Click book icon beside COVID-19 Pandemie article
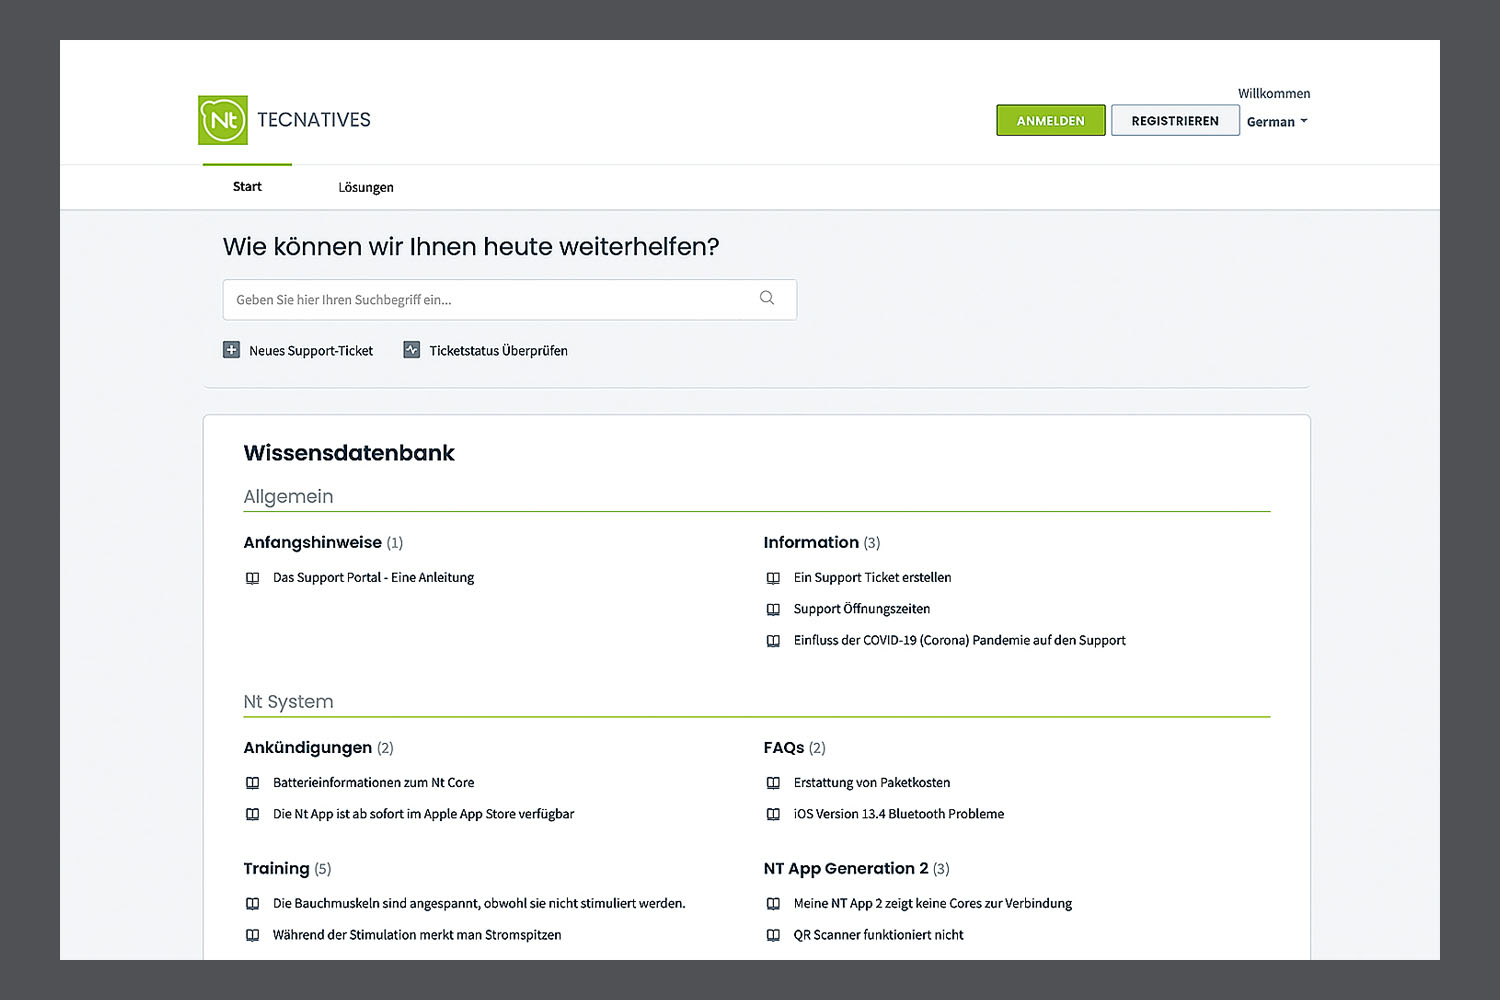This screenshot has height=1000, width=1500. 773,641
